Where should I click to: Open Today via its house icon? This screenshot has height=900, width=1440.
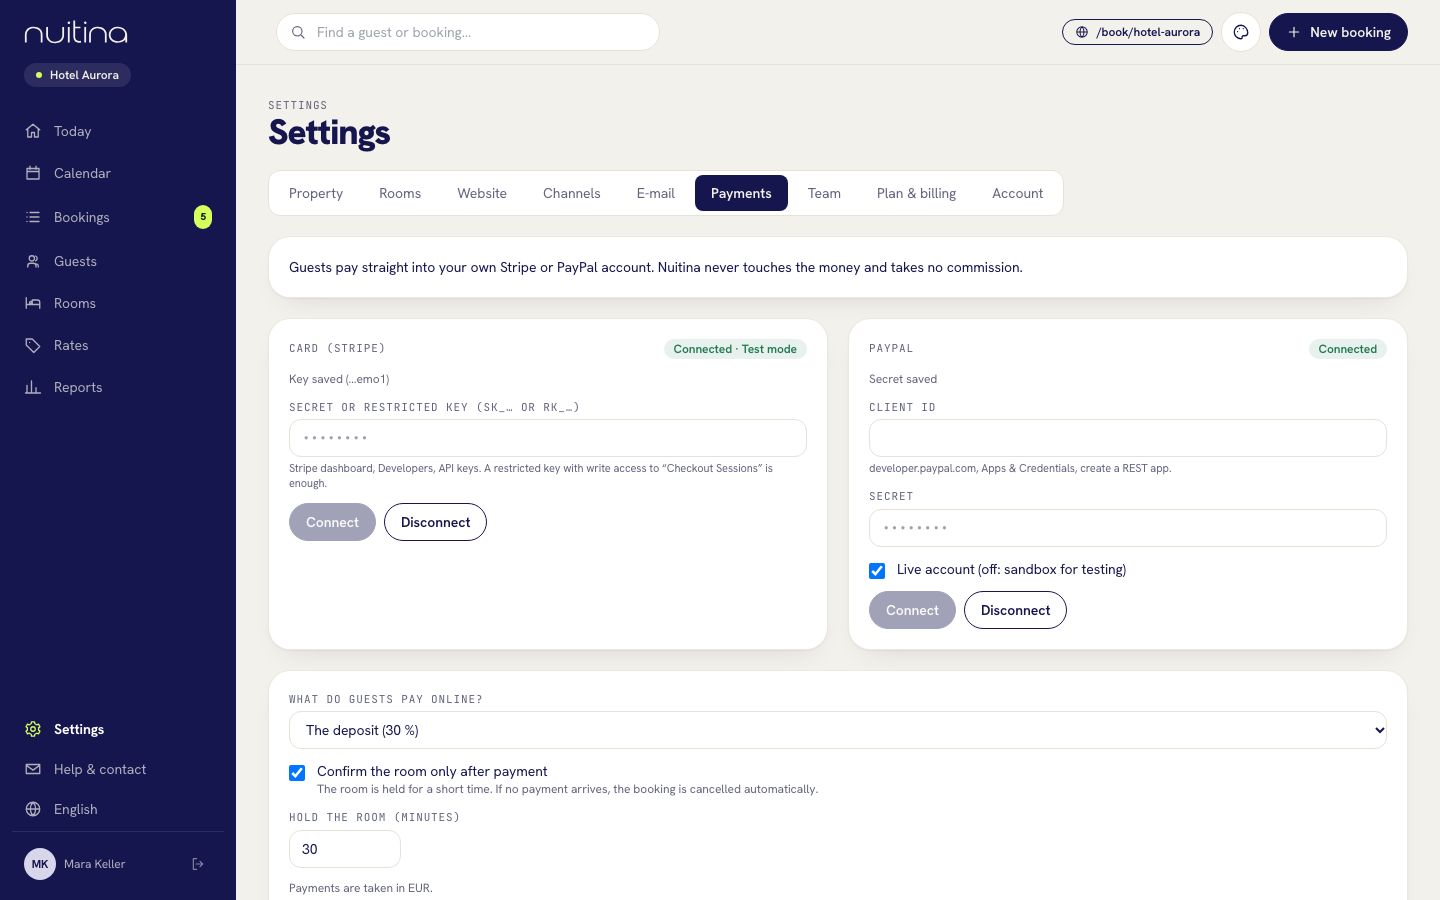[x=33, y=131]
